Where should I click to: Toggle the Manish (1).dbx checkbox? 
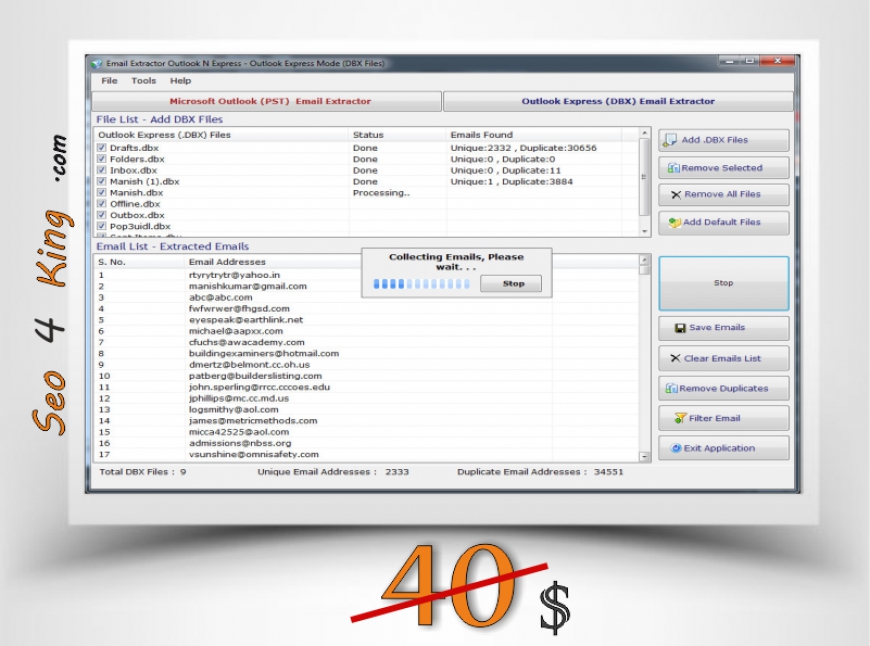(102, 181)
